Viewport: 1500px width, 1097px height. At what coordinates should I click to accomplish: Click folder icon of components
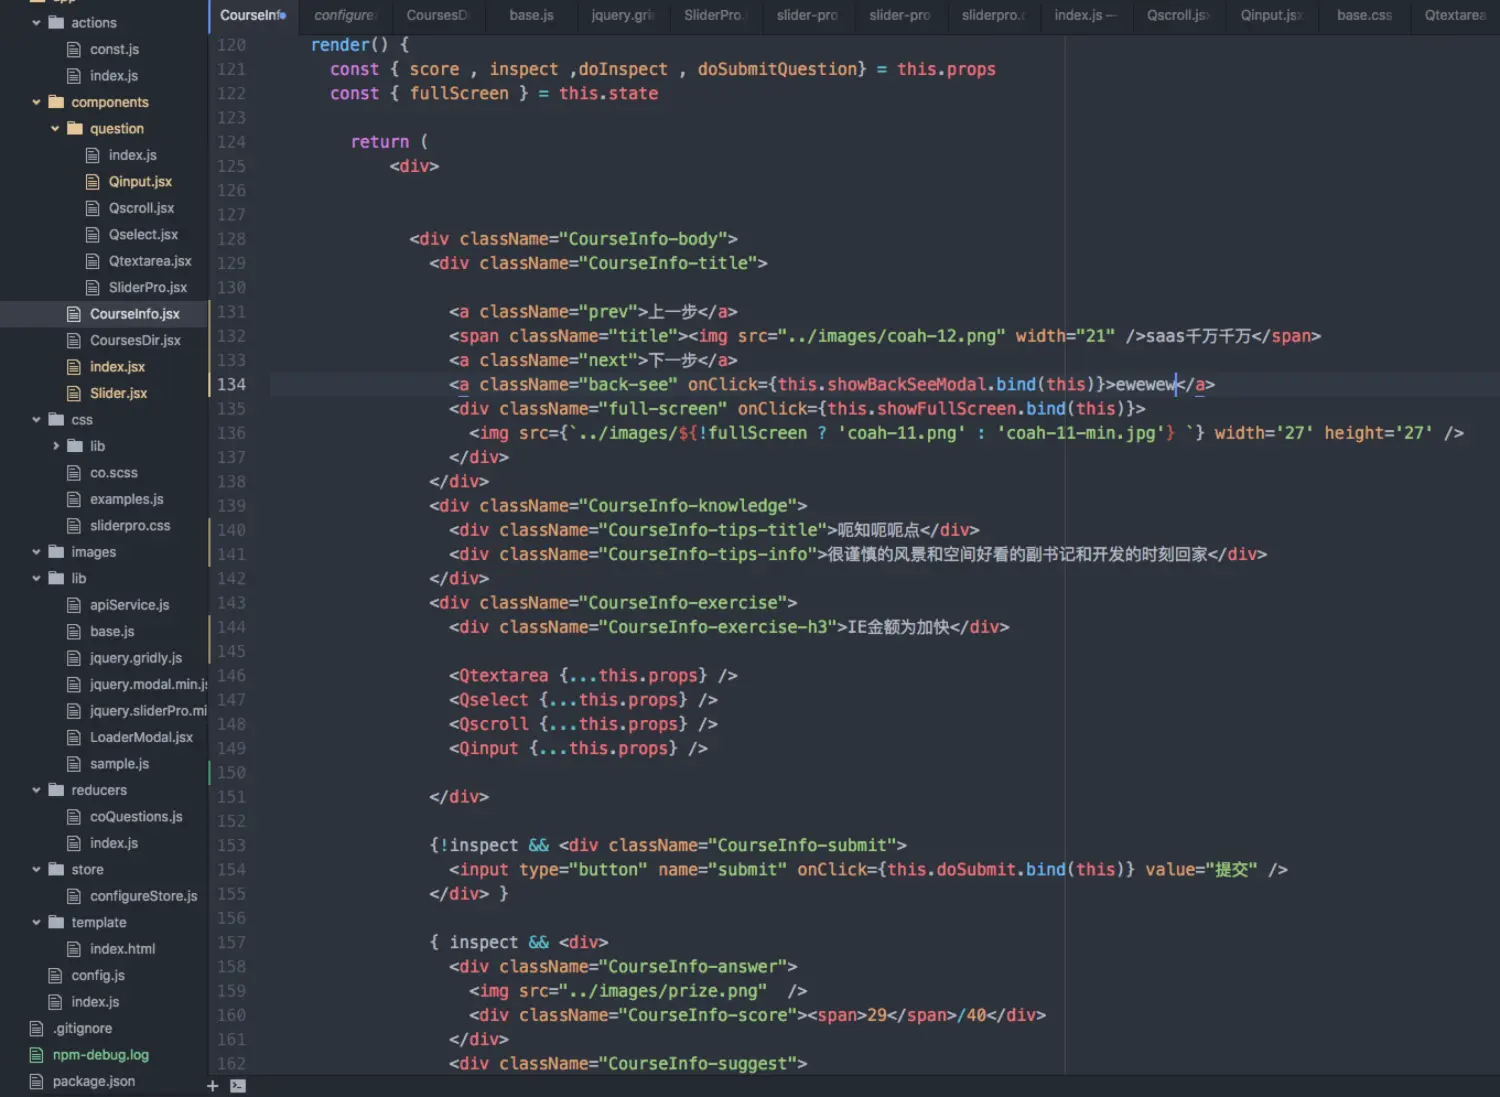[56, 102]
